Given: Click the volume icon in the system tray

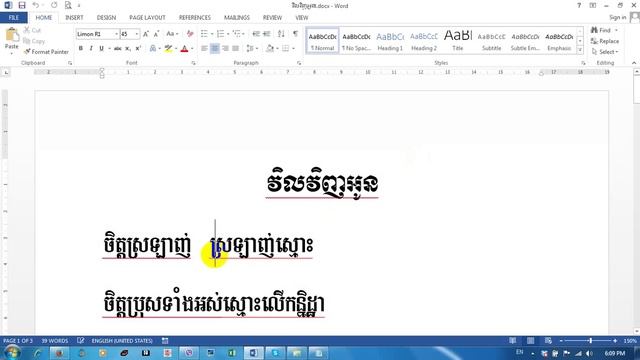Looking at the screenshot, I should [589, 353].
